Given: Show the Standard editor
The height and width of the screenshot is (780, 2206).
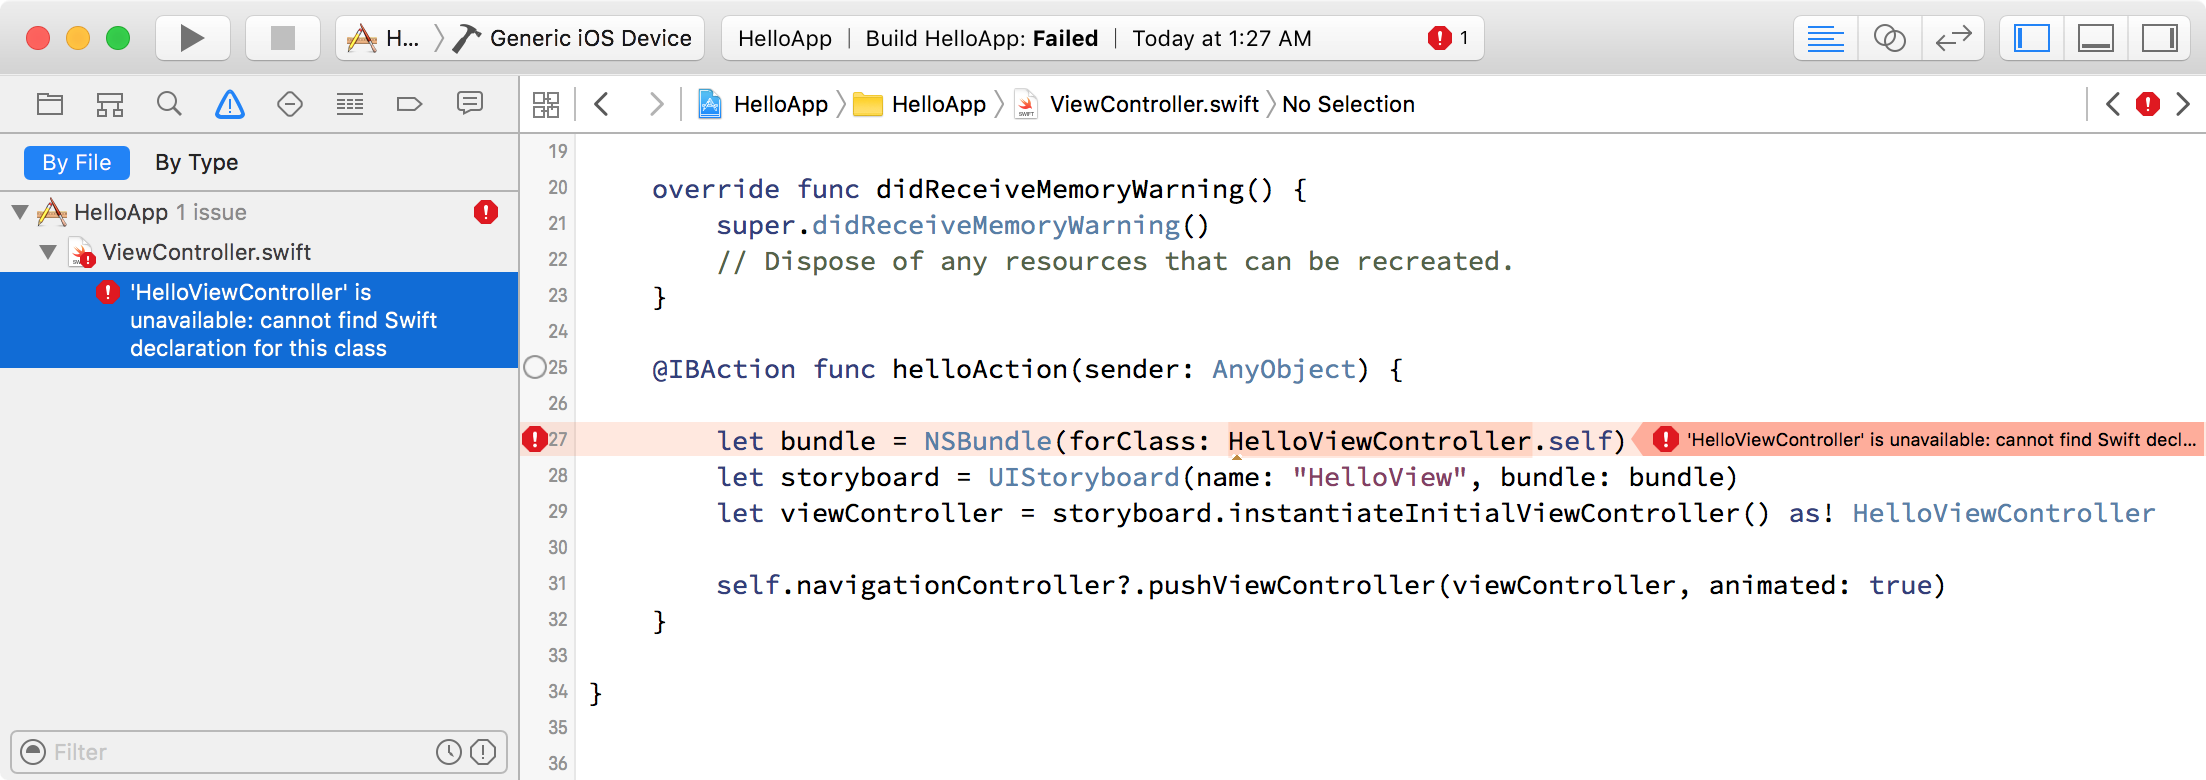Looking at the screenshot, I should (x=1825, y=38).
